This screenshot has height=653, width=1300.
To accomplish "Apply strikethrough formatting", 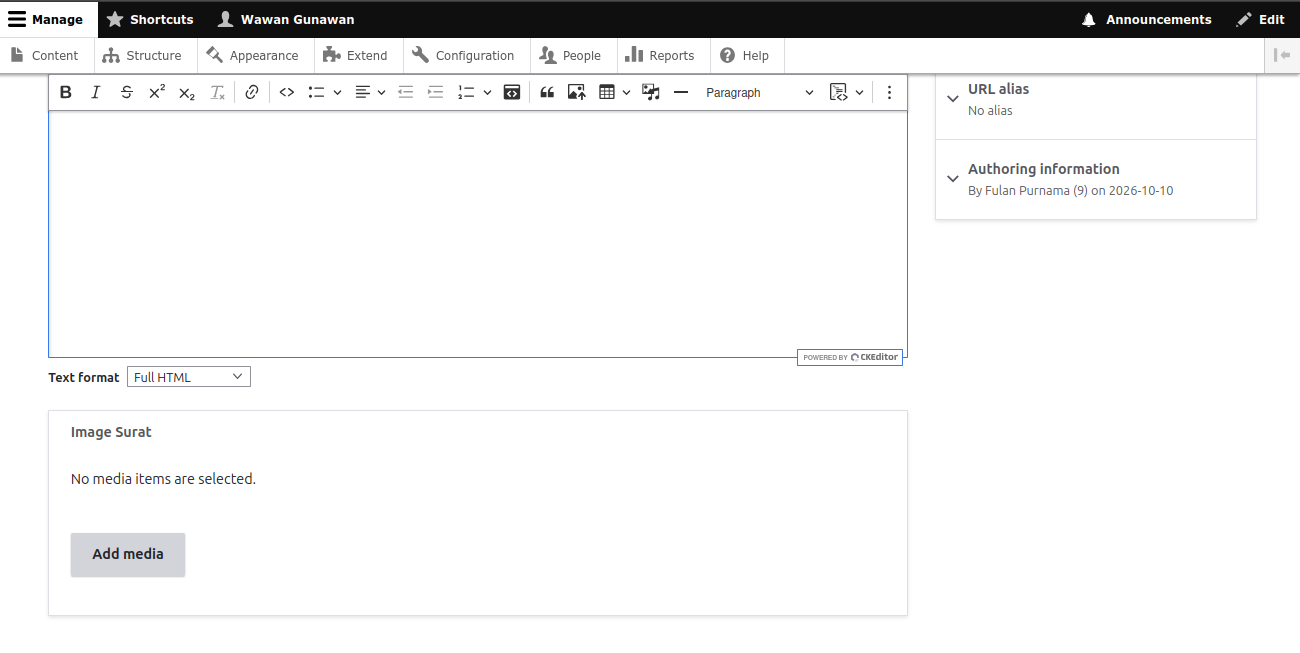I will point(126,92).
